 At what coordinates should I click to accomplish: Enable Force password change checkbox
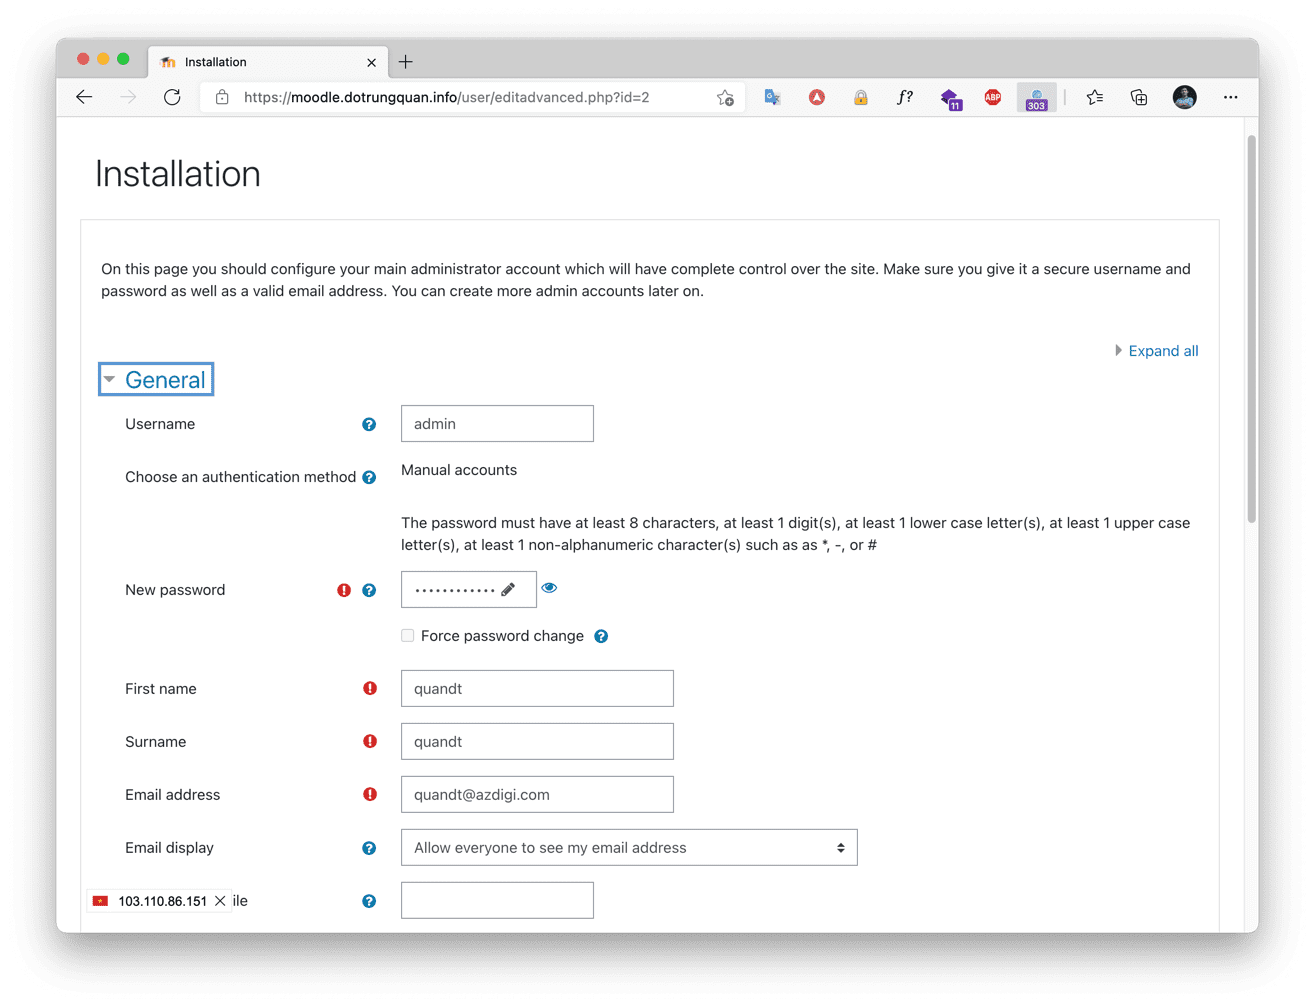[407, 635]
